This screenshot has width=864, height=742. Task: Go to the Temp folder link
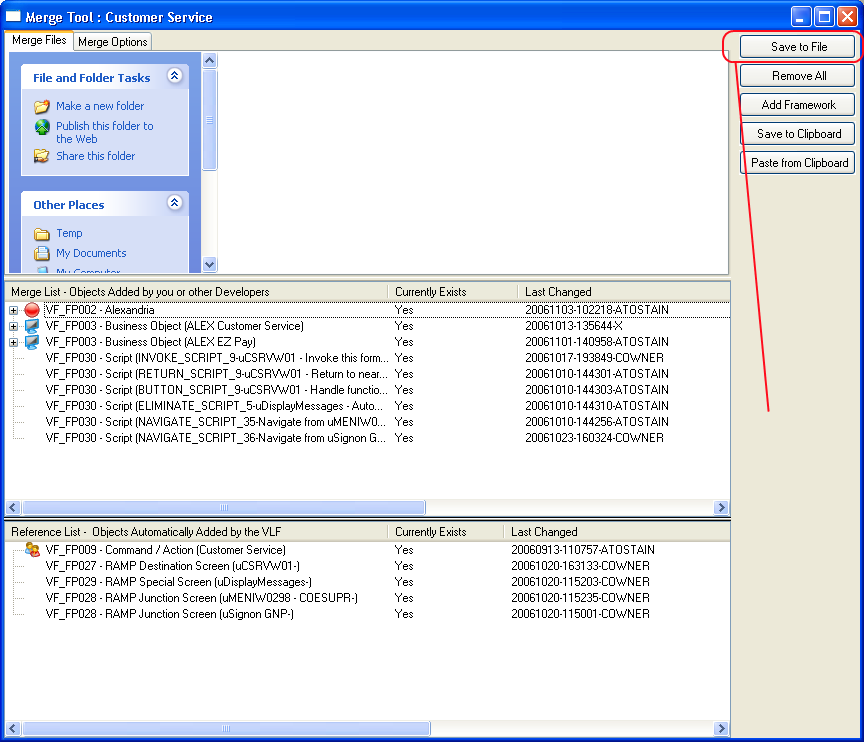(69, 233)
